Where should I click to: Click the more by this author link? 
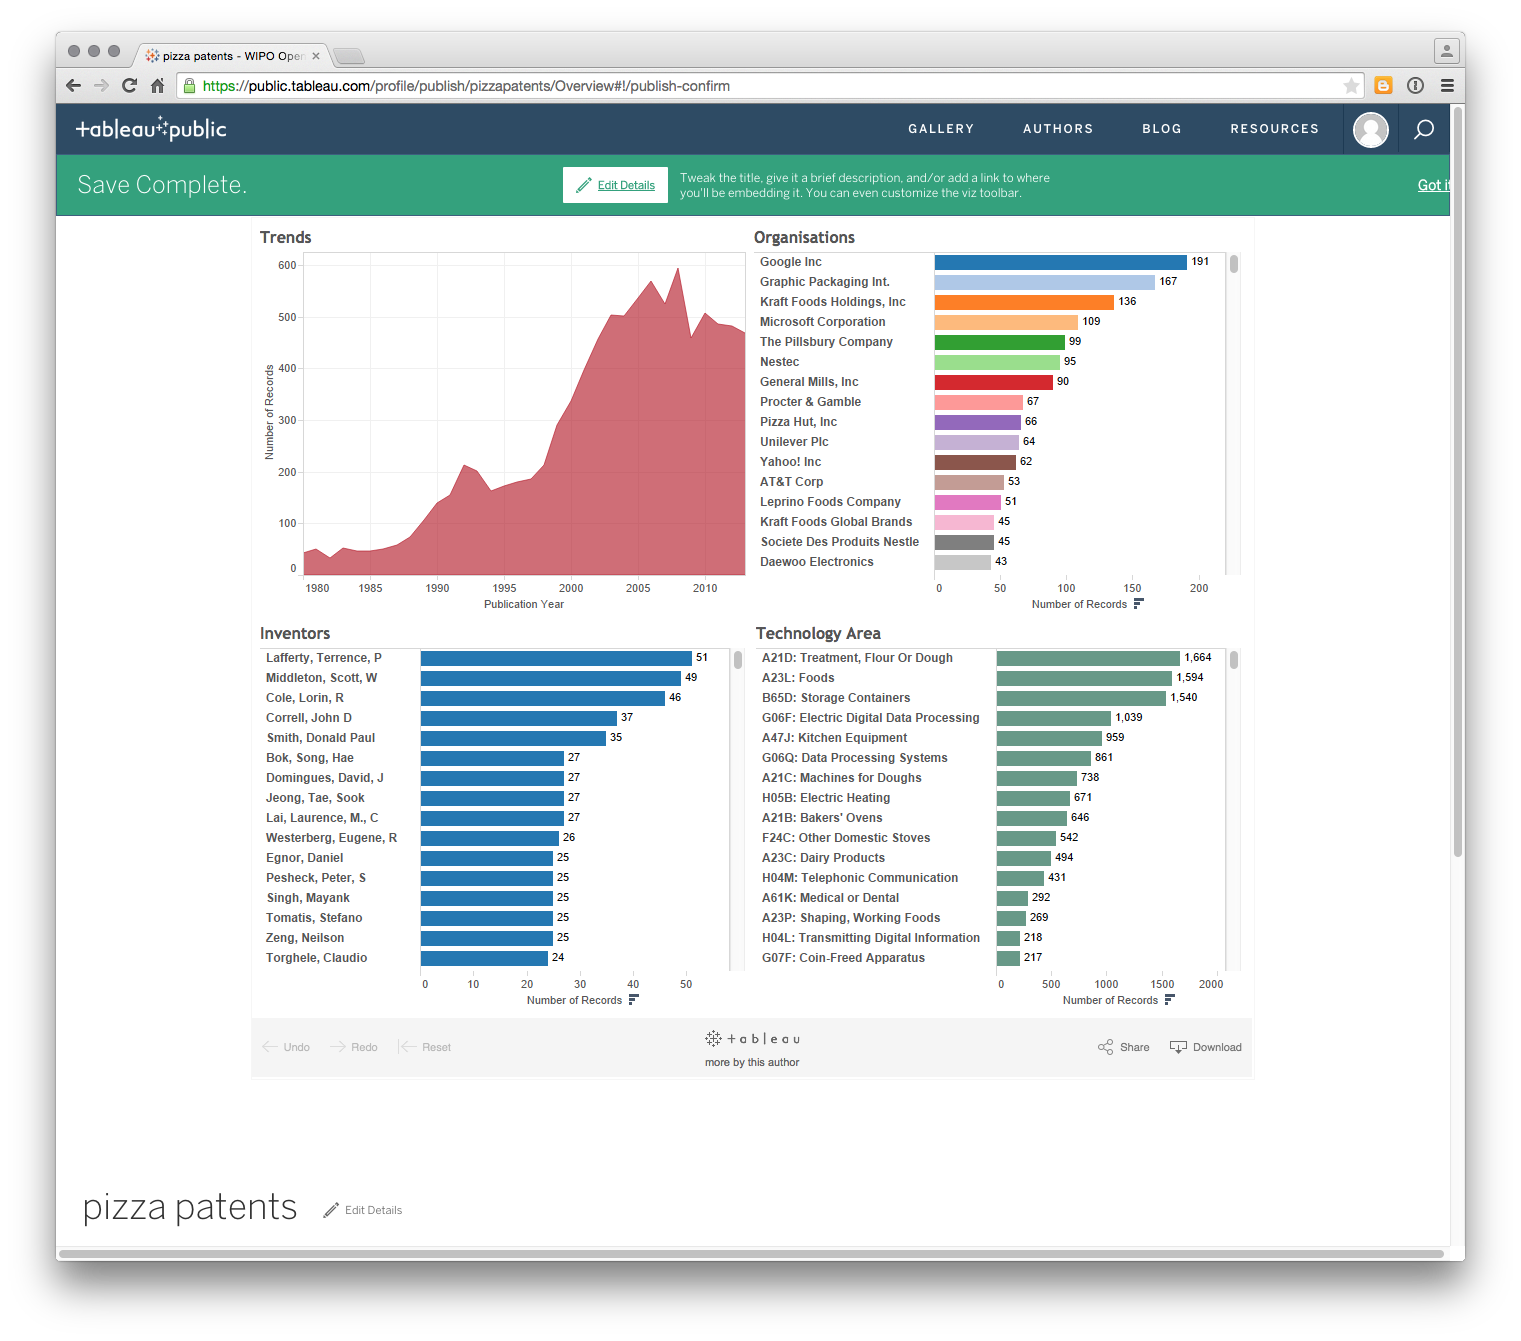pyautogui.click(x=752, y=1062)
